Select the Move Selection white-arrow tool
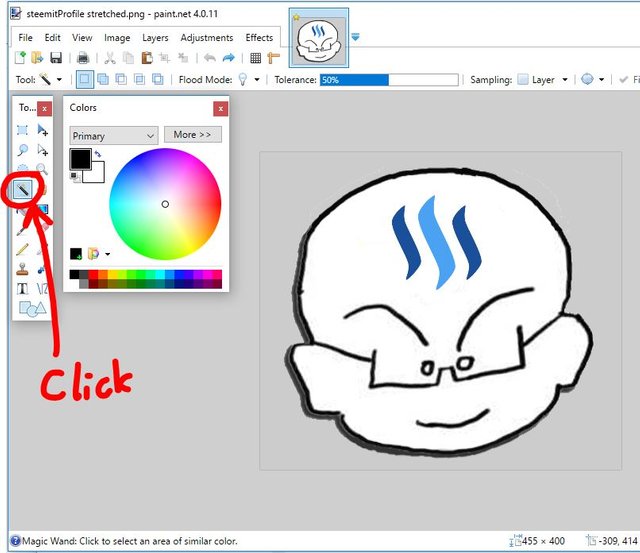The width and height of the screenshot is (640, 553). 42,150
